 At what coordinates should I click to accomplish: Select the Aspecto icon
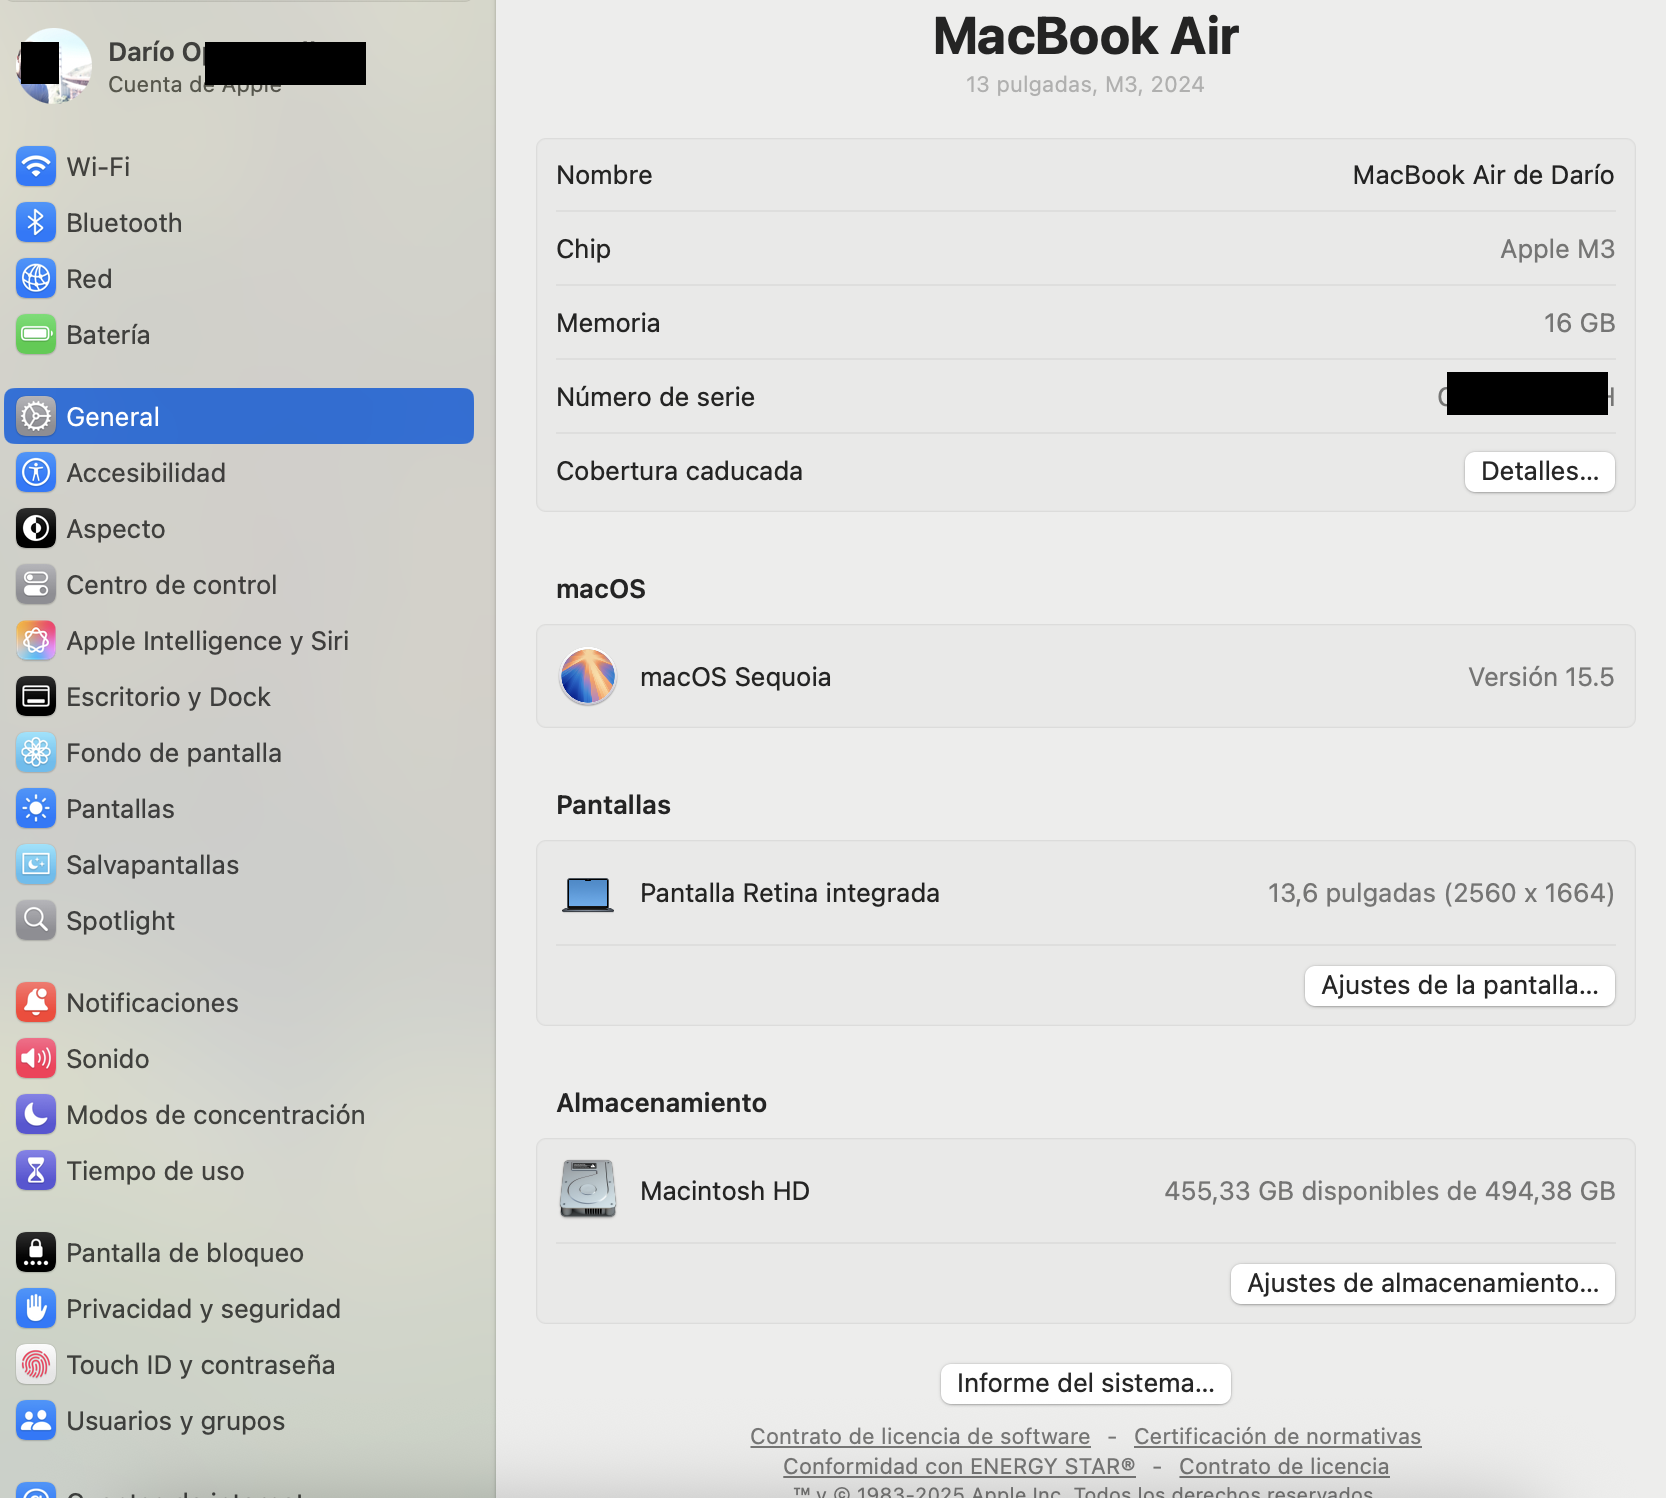point(36,528)
